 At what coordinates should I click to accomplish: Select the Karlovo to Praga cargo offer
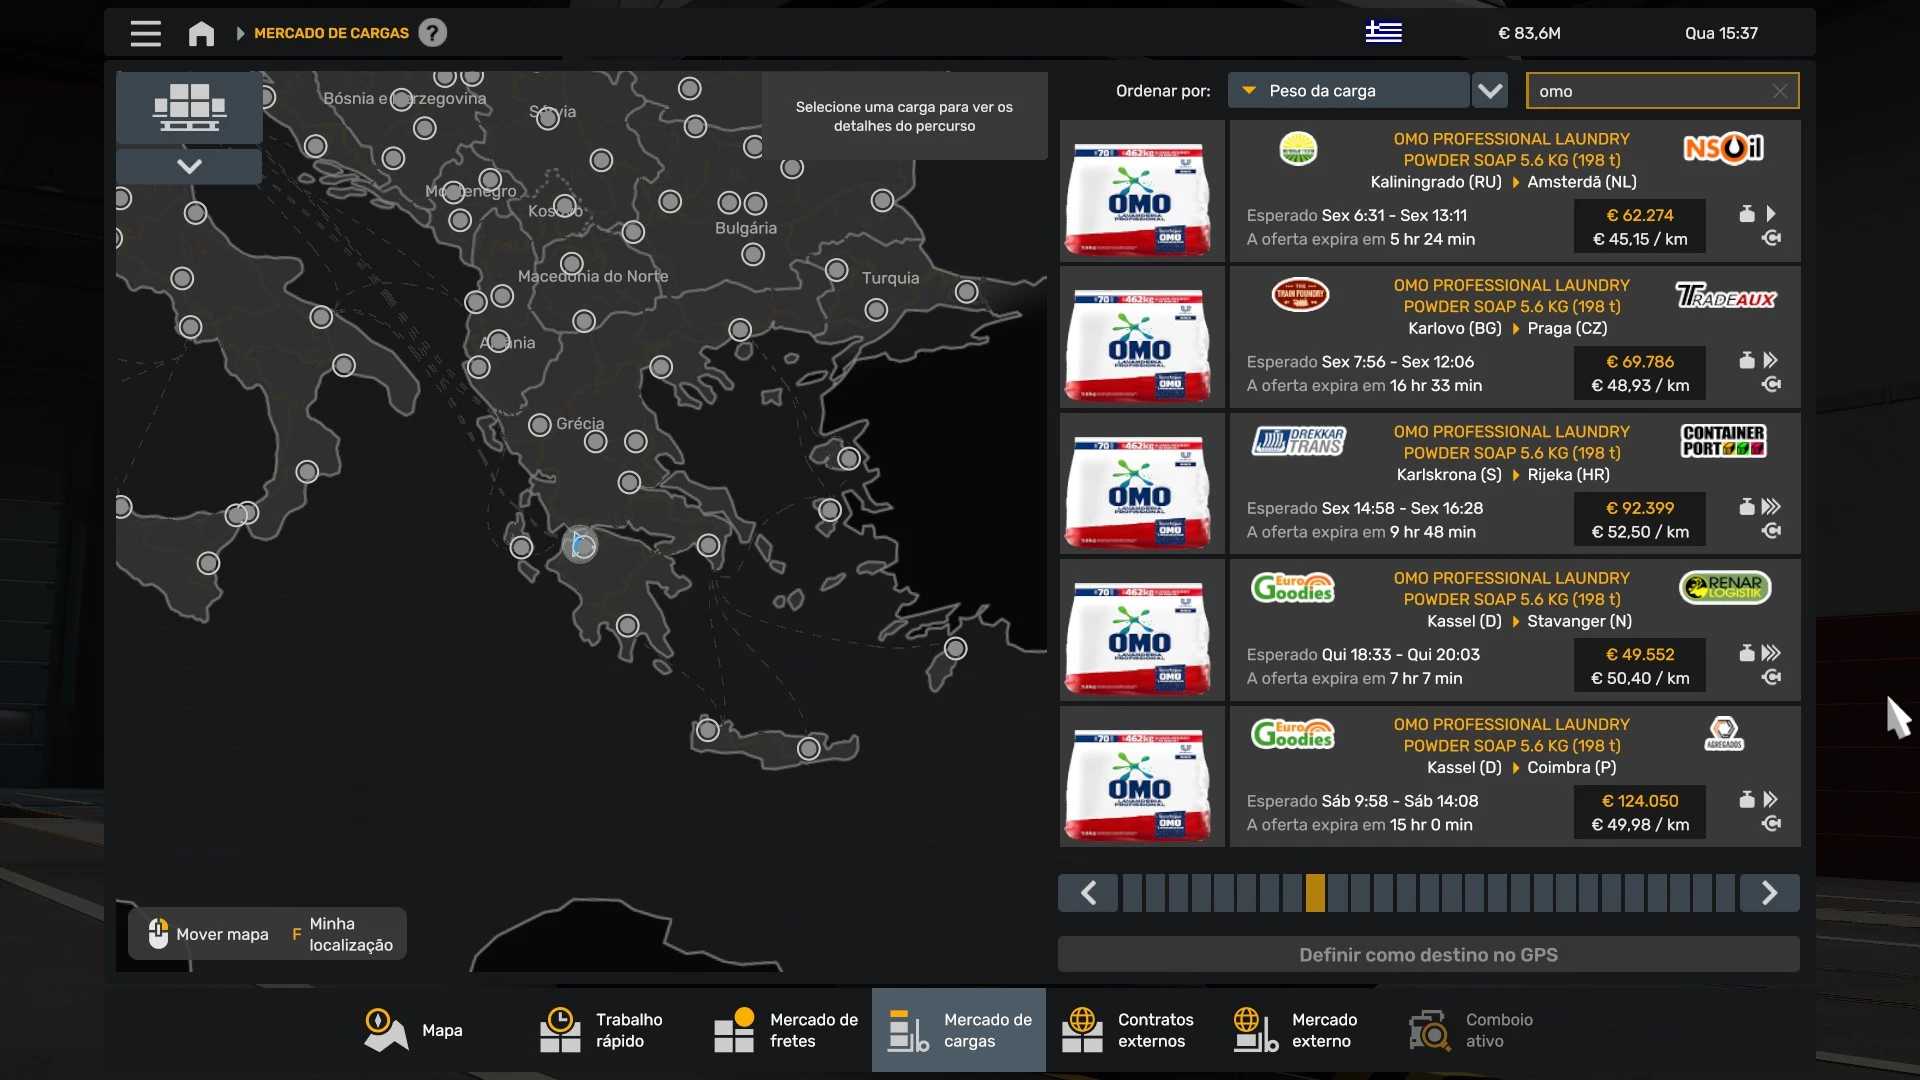[x=1515, y=337]
